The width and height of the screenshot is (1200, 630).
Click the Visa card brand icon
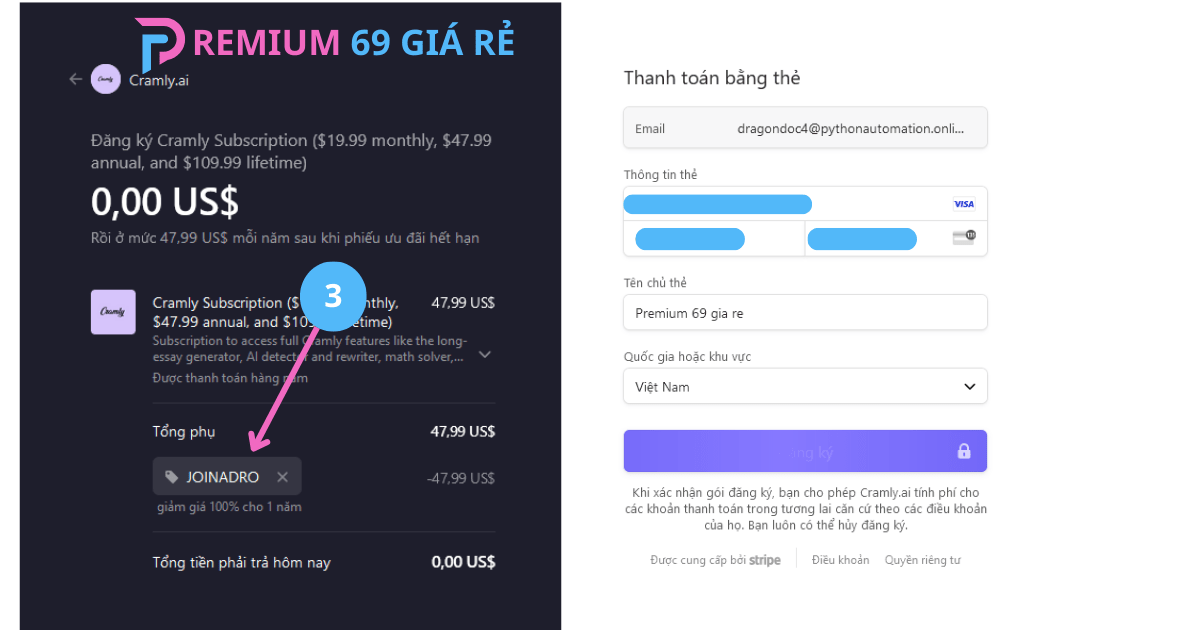tap(963, 204)
